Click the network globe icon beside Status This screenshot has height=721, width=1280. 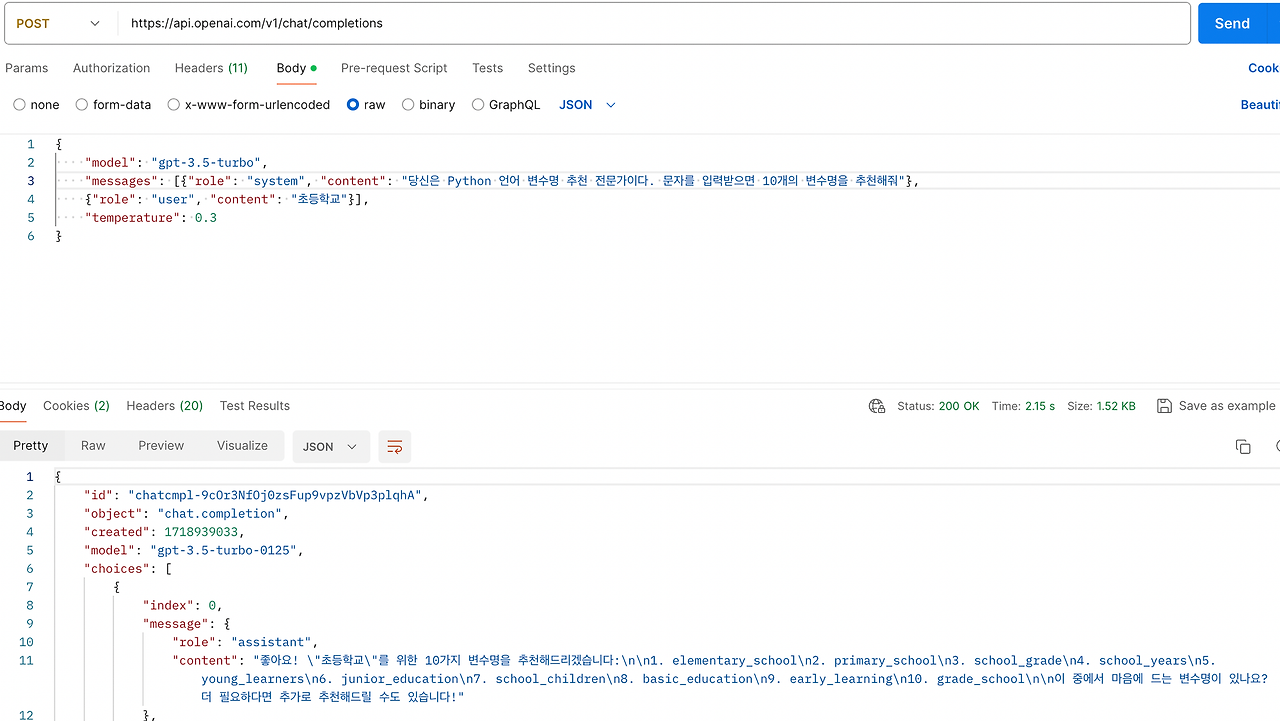pos(877,406)
